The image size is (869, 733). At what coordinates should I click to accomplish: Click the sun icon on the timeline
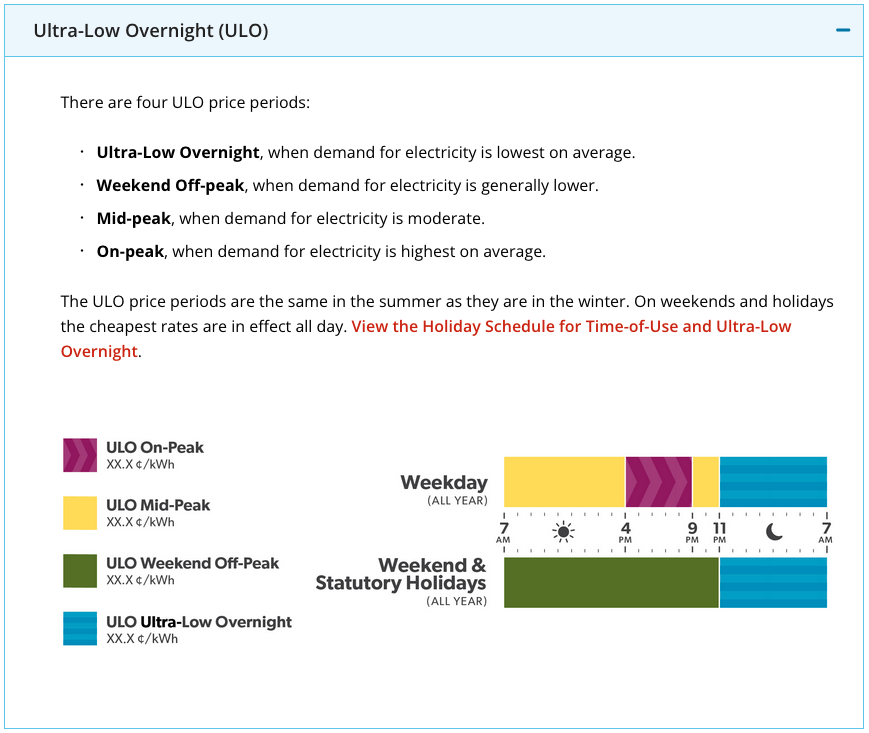[564, 531]
